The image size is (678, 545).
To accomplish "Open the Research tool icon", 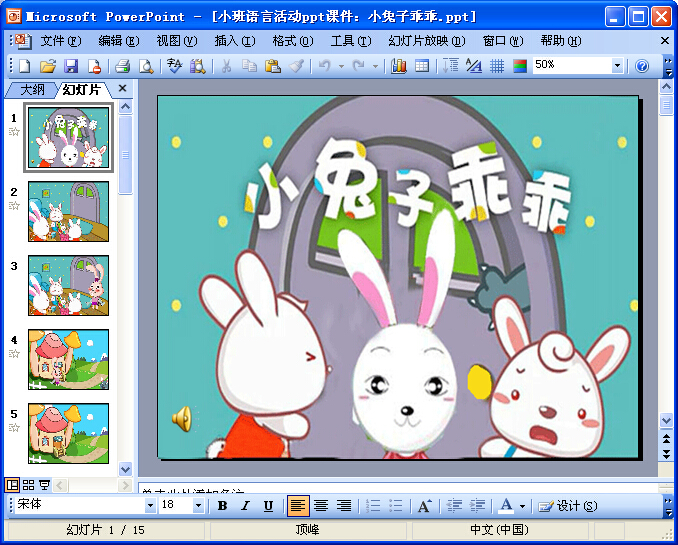I will (x=198, y=66).
